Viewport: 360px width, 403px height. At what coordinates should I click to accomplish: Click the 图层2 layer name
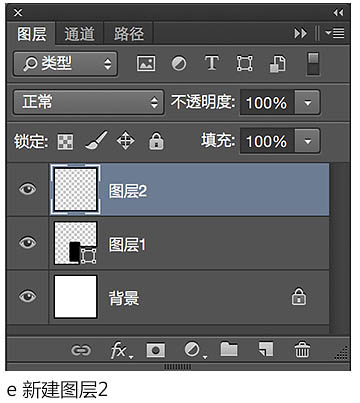pyautogui.click(x=128, y=191)
